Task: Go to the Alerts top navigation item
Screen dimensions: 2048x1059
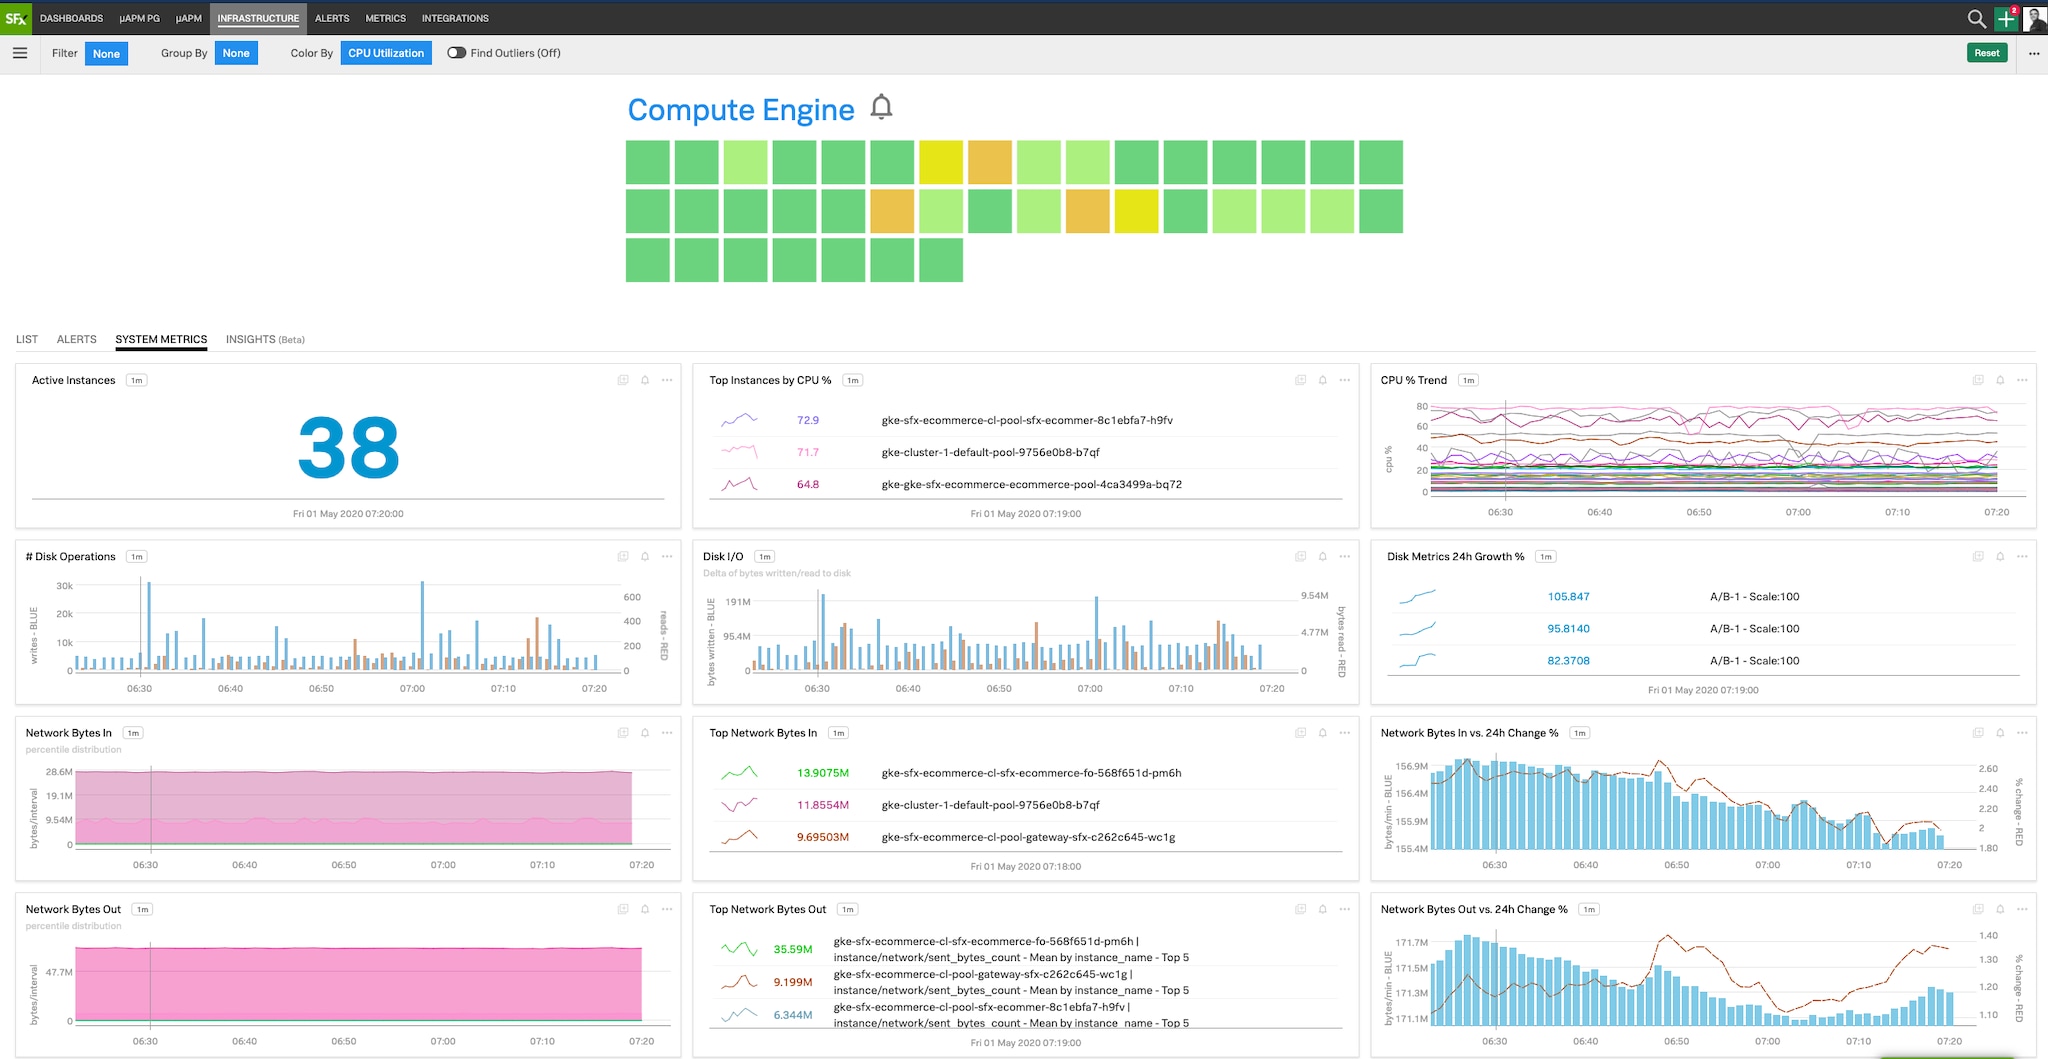Action: pyautogui.click(x=332, y=18)
